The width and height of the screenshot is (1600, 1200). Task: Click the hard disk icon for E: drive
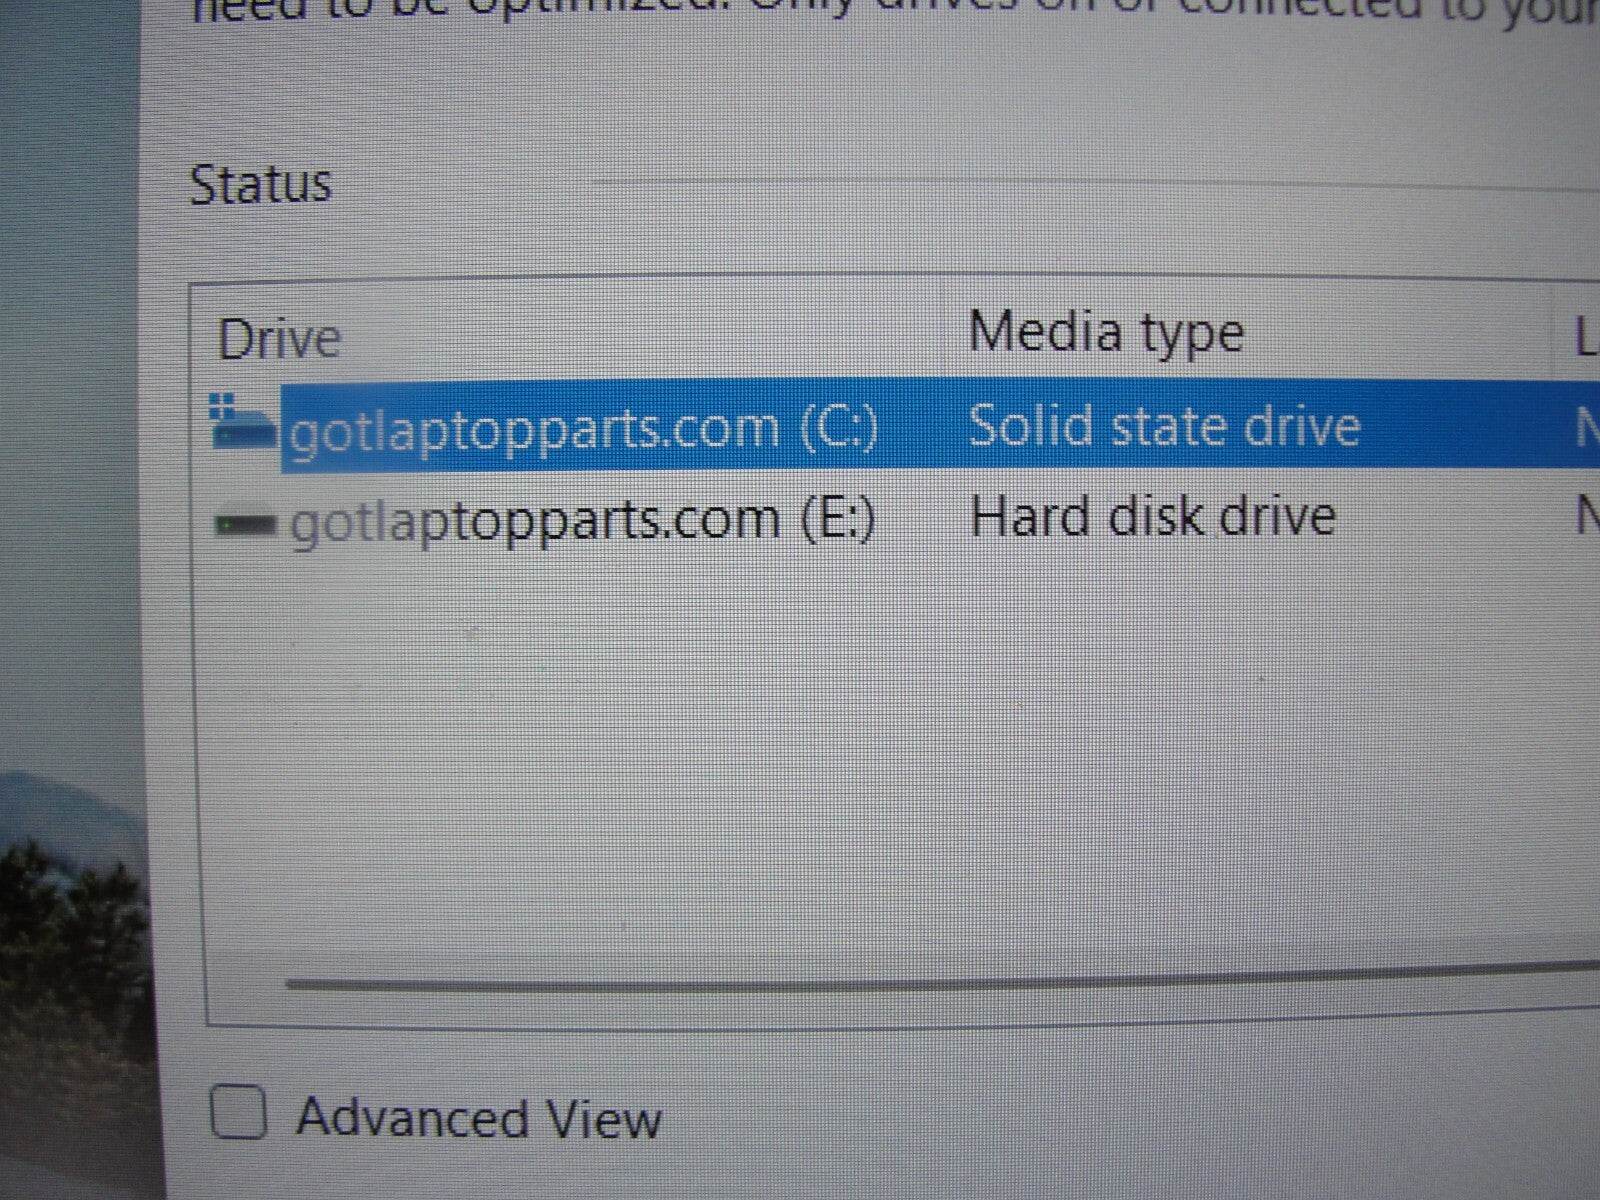coord(246,523)
